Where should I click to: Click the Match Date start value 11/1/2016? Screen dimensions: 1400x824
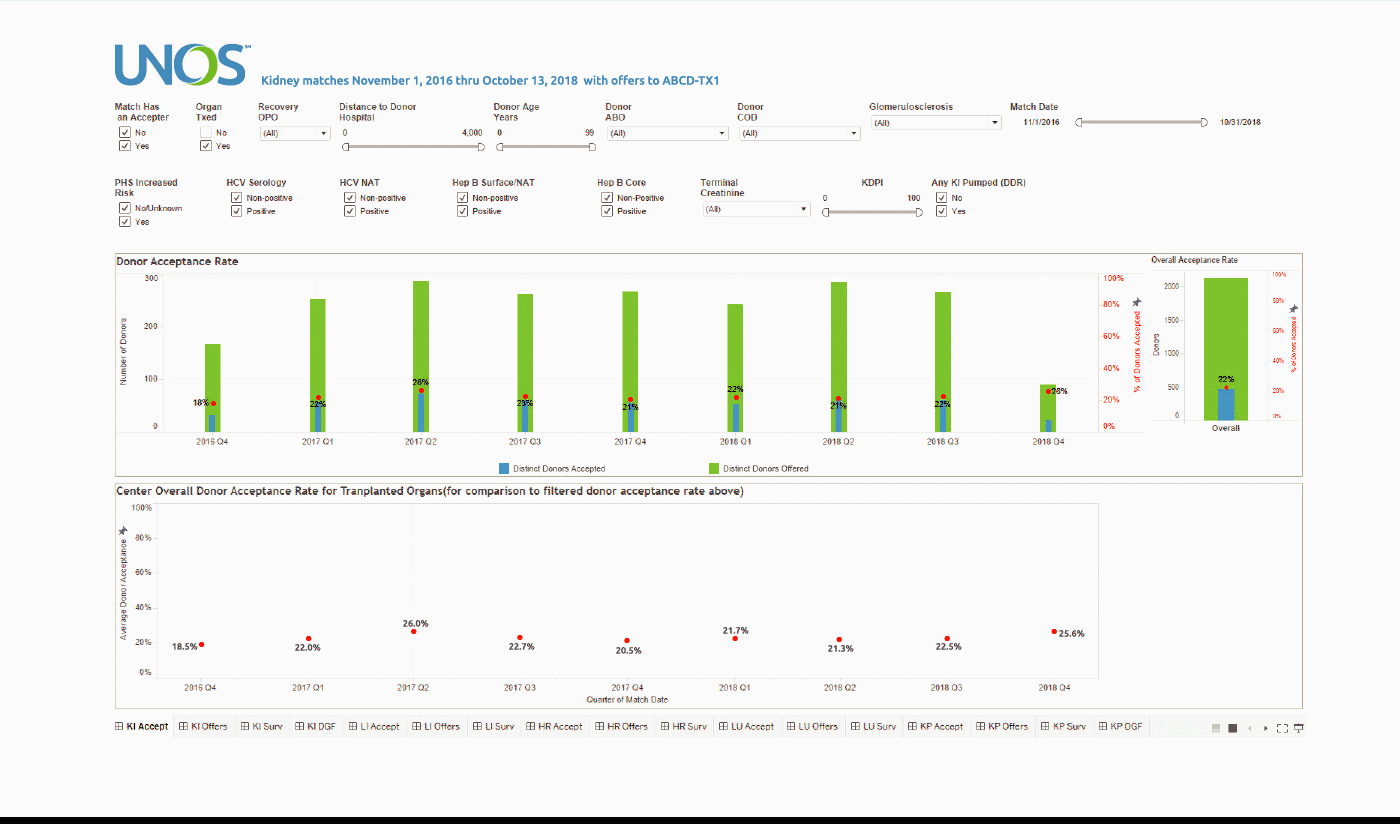point(1041,122)
